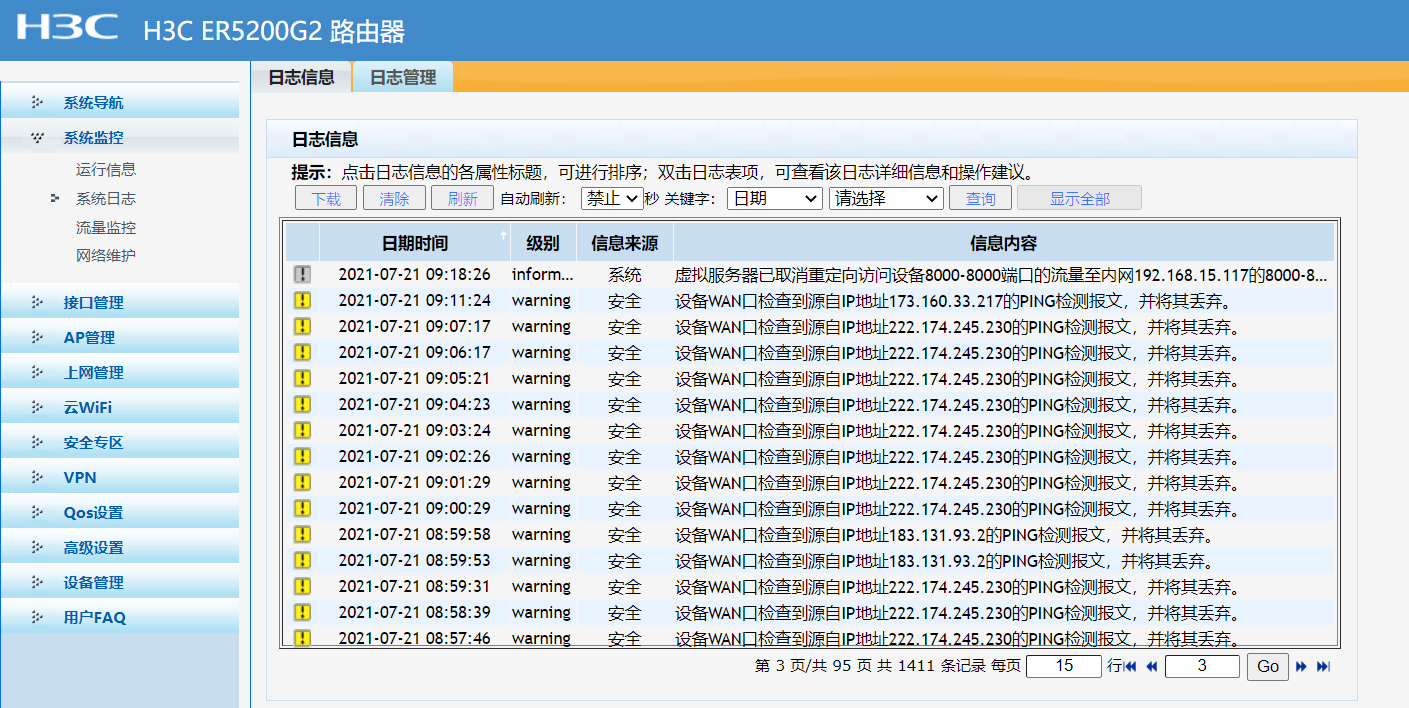
Task: Open the 自动刷新 禁止 dropdown
Action: coord(611,198)
